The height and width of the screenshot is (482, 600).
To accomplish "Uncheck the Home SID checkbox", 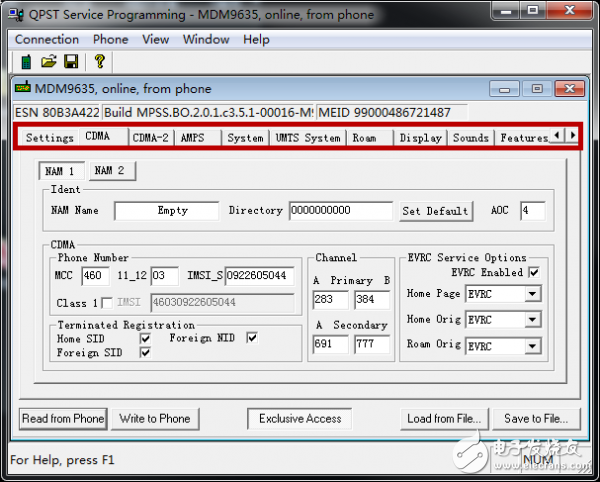I will tap(145, 339).
